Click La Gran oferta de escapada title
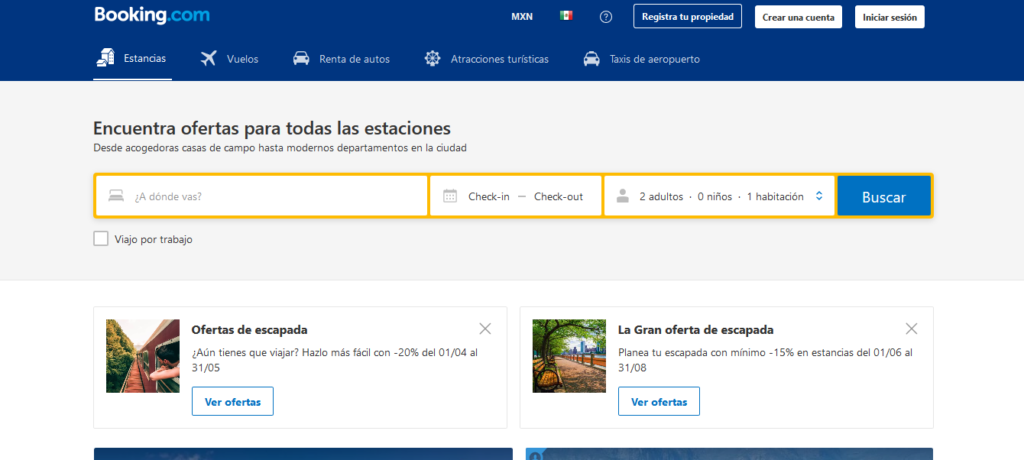 click(696, 330)
